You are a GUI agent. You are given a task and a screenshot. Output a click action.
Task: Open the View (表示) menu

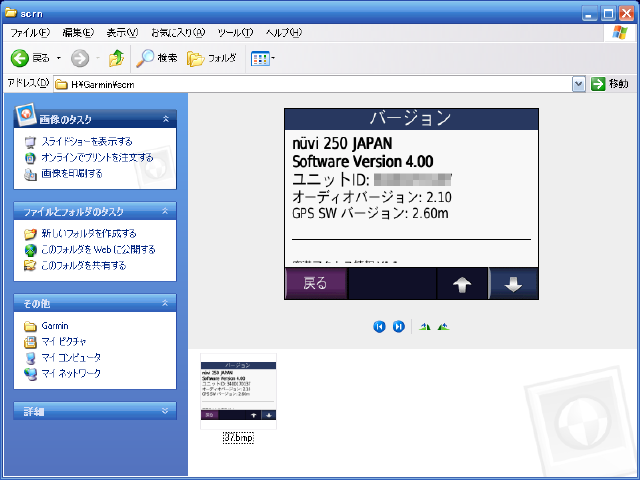pos(122,33)
